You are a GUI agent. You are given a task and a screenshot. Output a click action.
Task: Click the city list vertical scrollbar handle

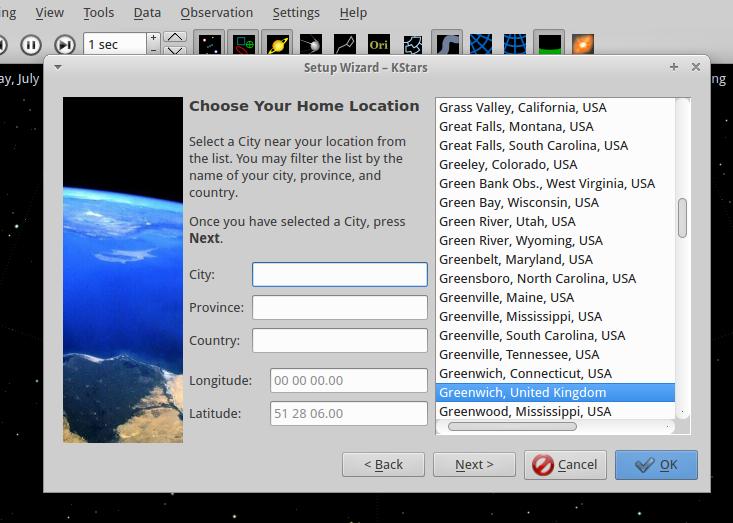682,217
